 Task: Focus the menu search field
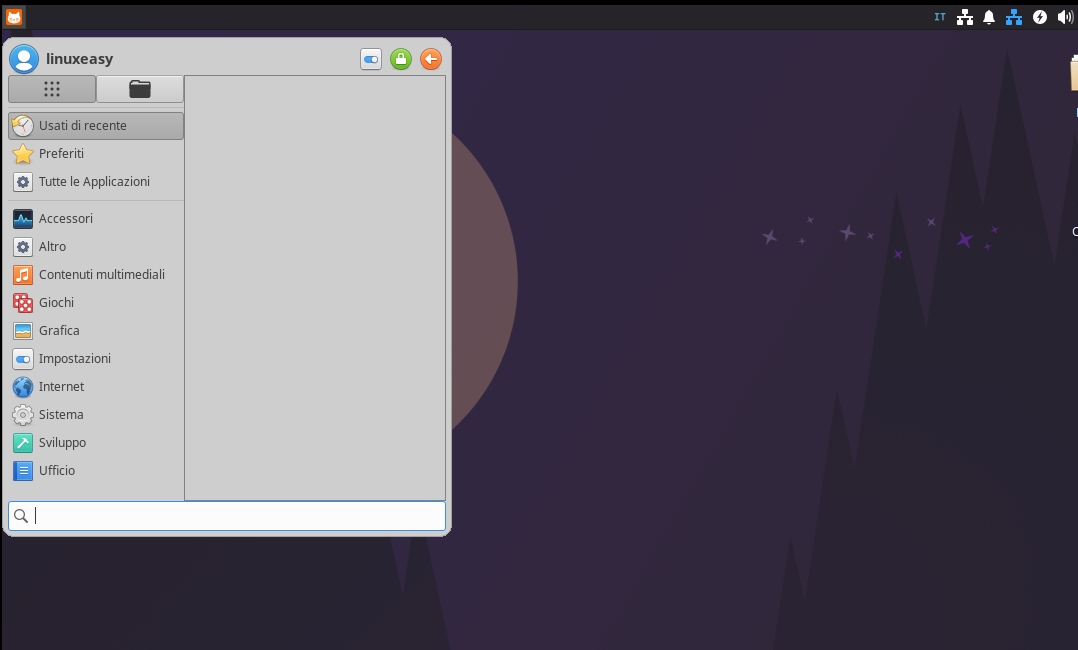coord(227,516)
